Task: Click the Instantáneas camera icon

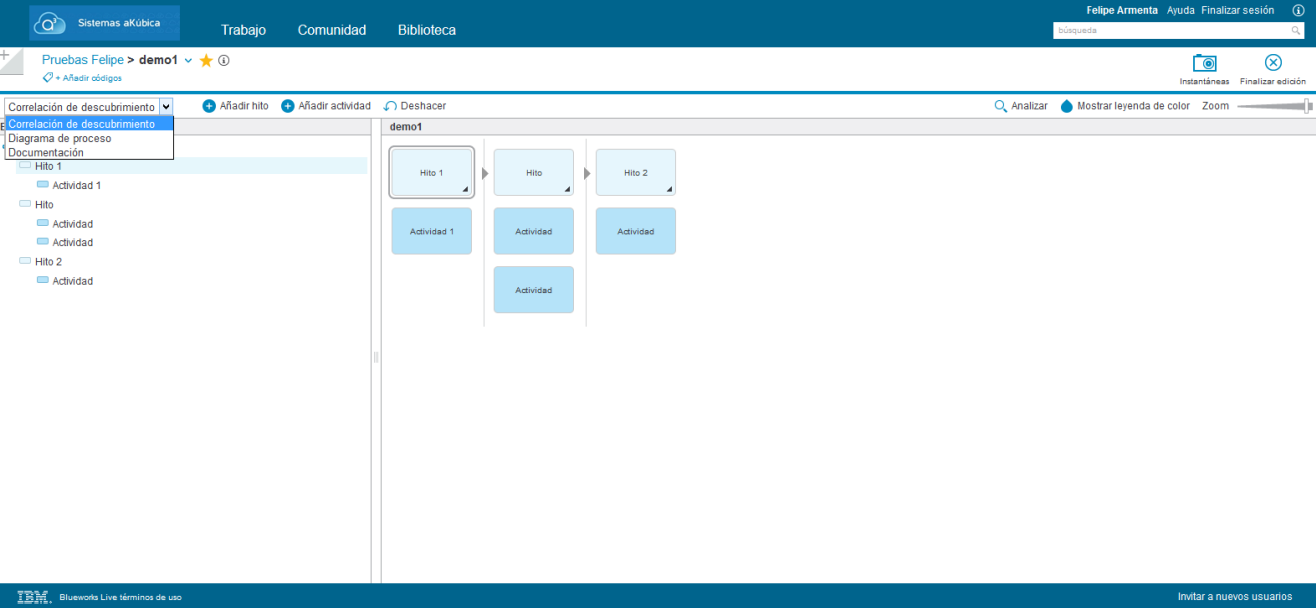Action: coord(1204,63)
